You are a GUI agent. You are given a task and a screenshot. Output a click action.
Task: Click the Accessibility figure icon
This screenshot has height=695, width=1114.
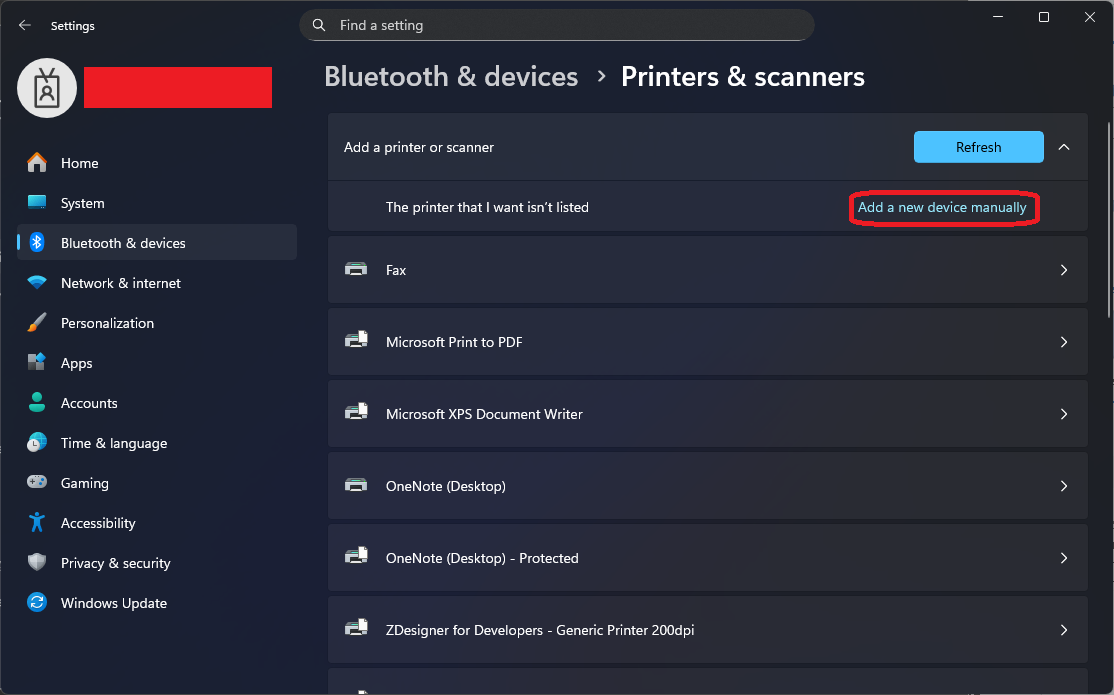point(37,522)
